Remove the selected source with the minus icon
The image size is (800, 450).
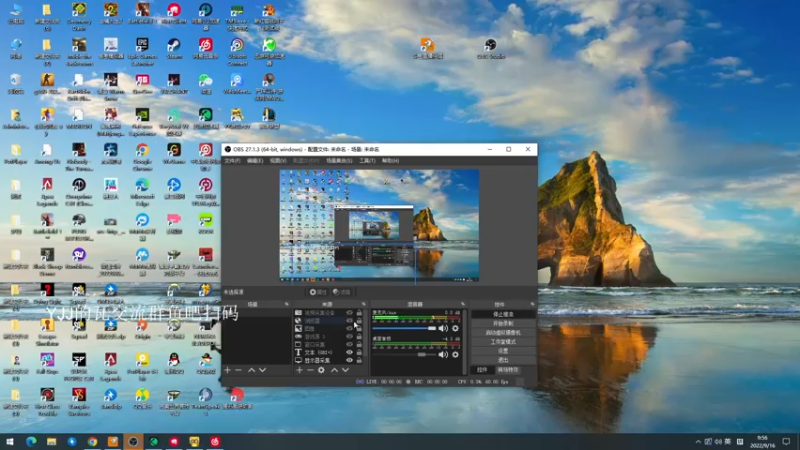point(310,370)
